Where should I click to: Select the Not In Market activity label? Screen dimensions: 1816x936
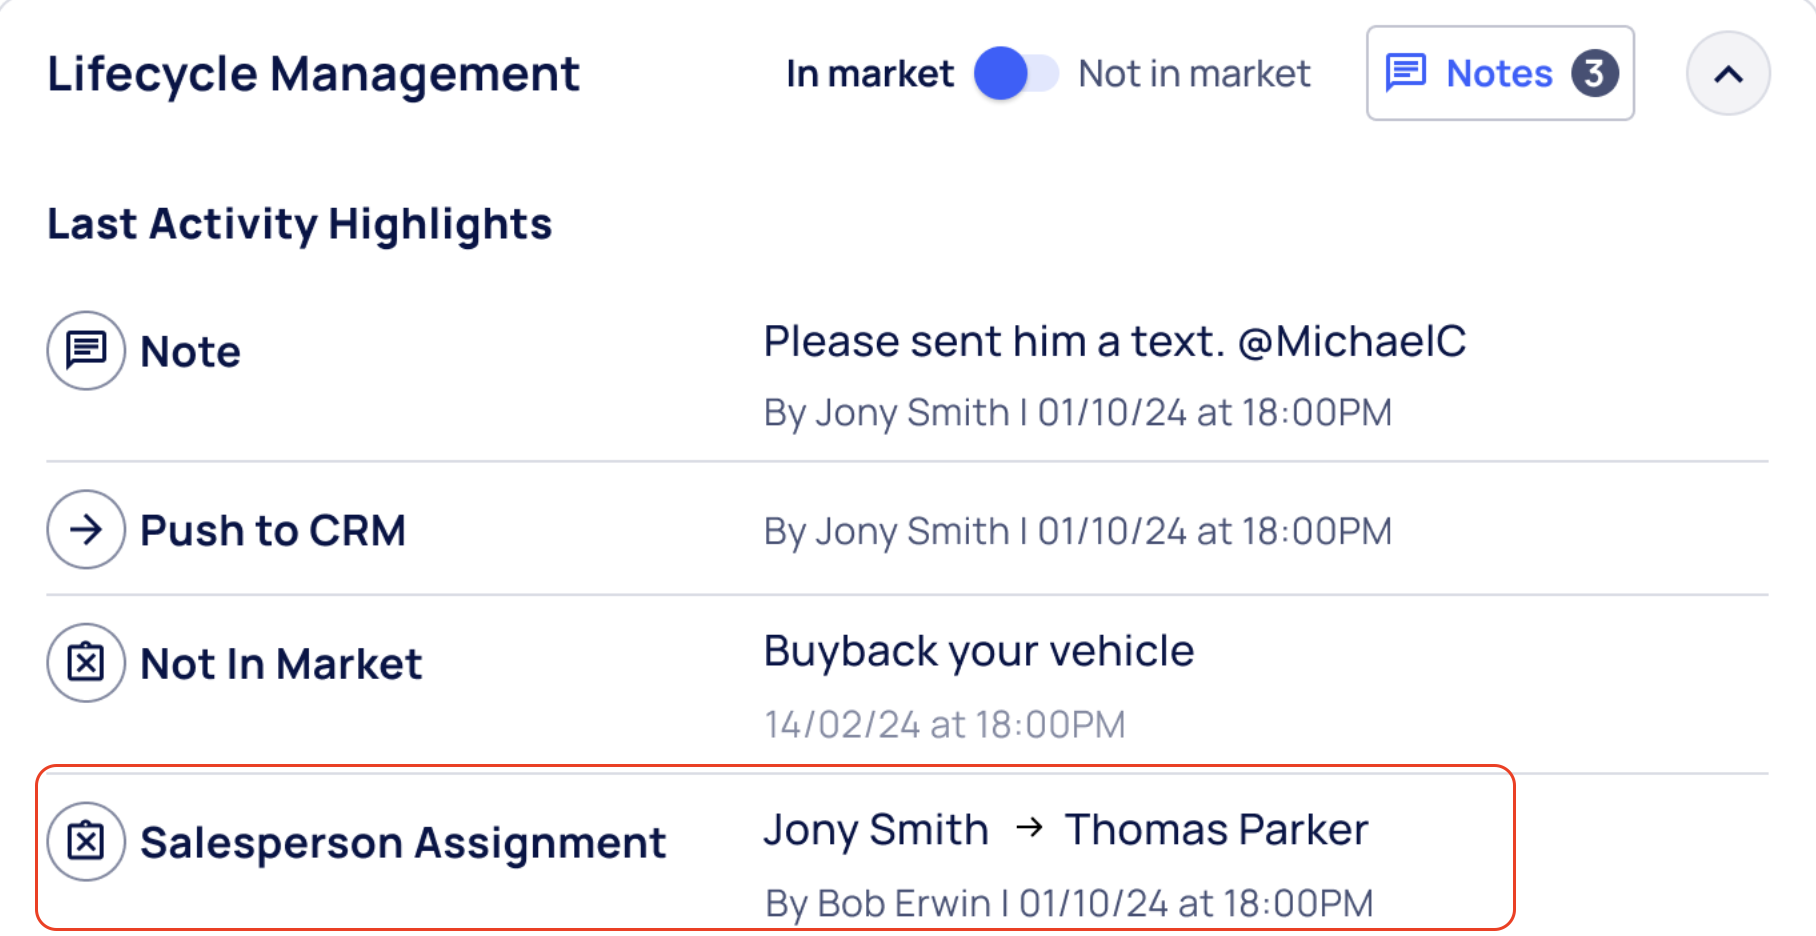[x=281, y=664]
